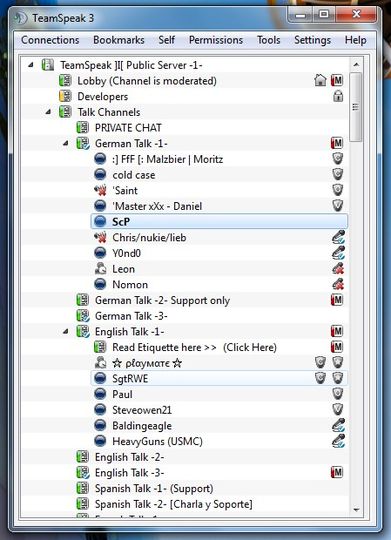Viewport: 391px width, 540px height.
Task: Click the padlock icon beside Developers channel
Action: (338, 96)
